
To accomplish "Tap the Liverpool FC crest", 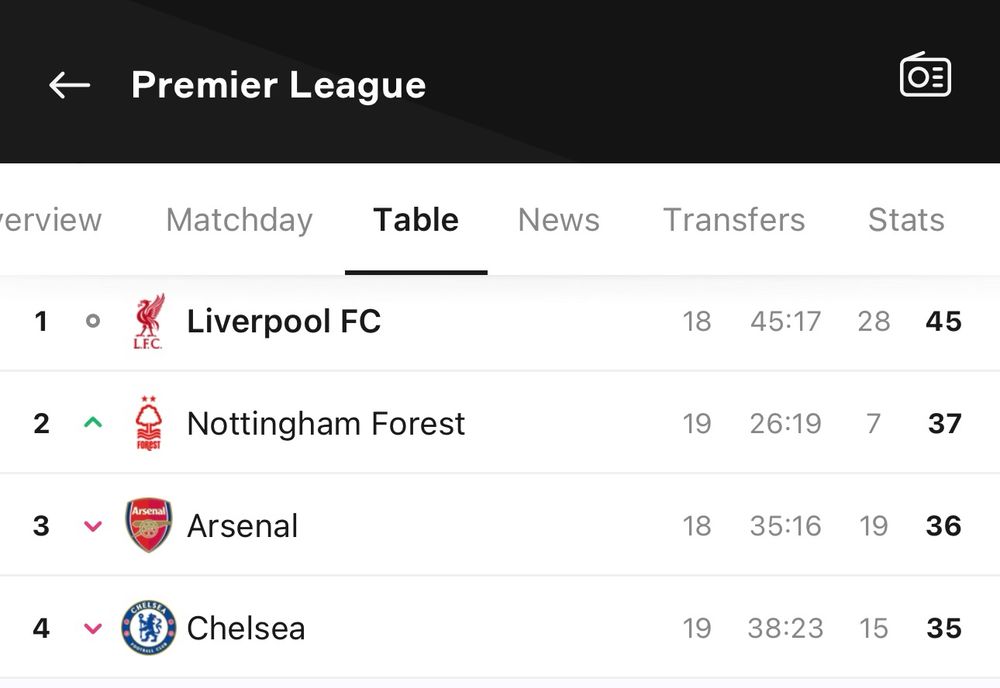I will point(149,321).
